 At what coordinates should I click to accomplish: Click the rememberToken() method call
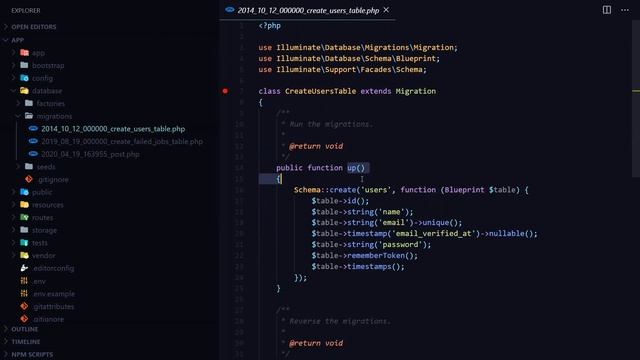(382, 256)
